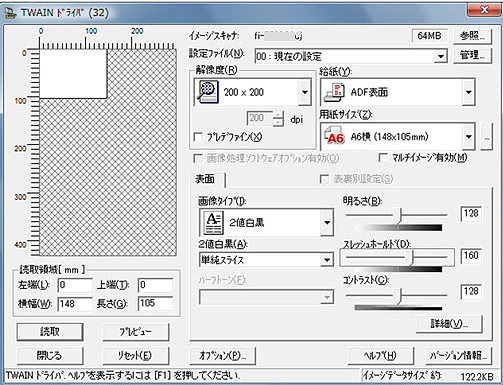The width and height of the screenshot is (503, 385).
Task: Open the disabled ハーフトーン(F) dropdown
Action: coord(327,297)
